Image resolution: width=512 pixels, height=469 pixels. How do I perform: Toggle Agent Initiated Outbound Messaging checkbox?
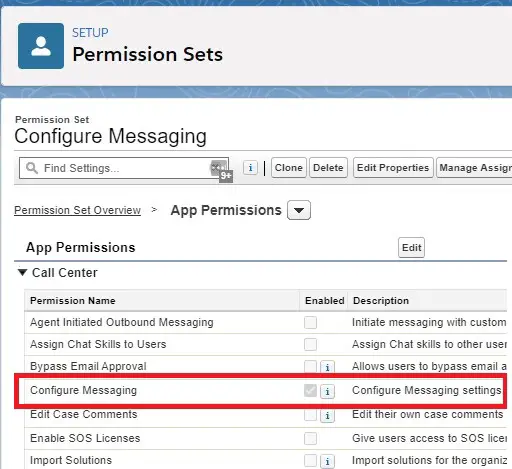pyautogui.click(x=310, y=322)
